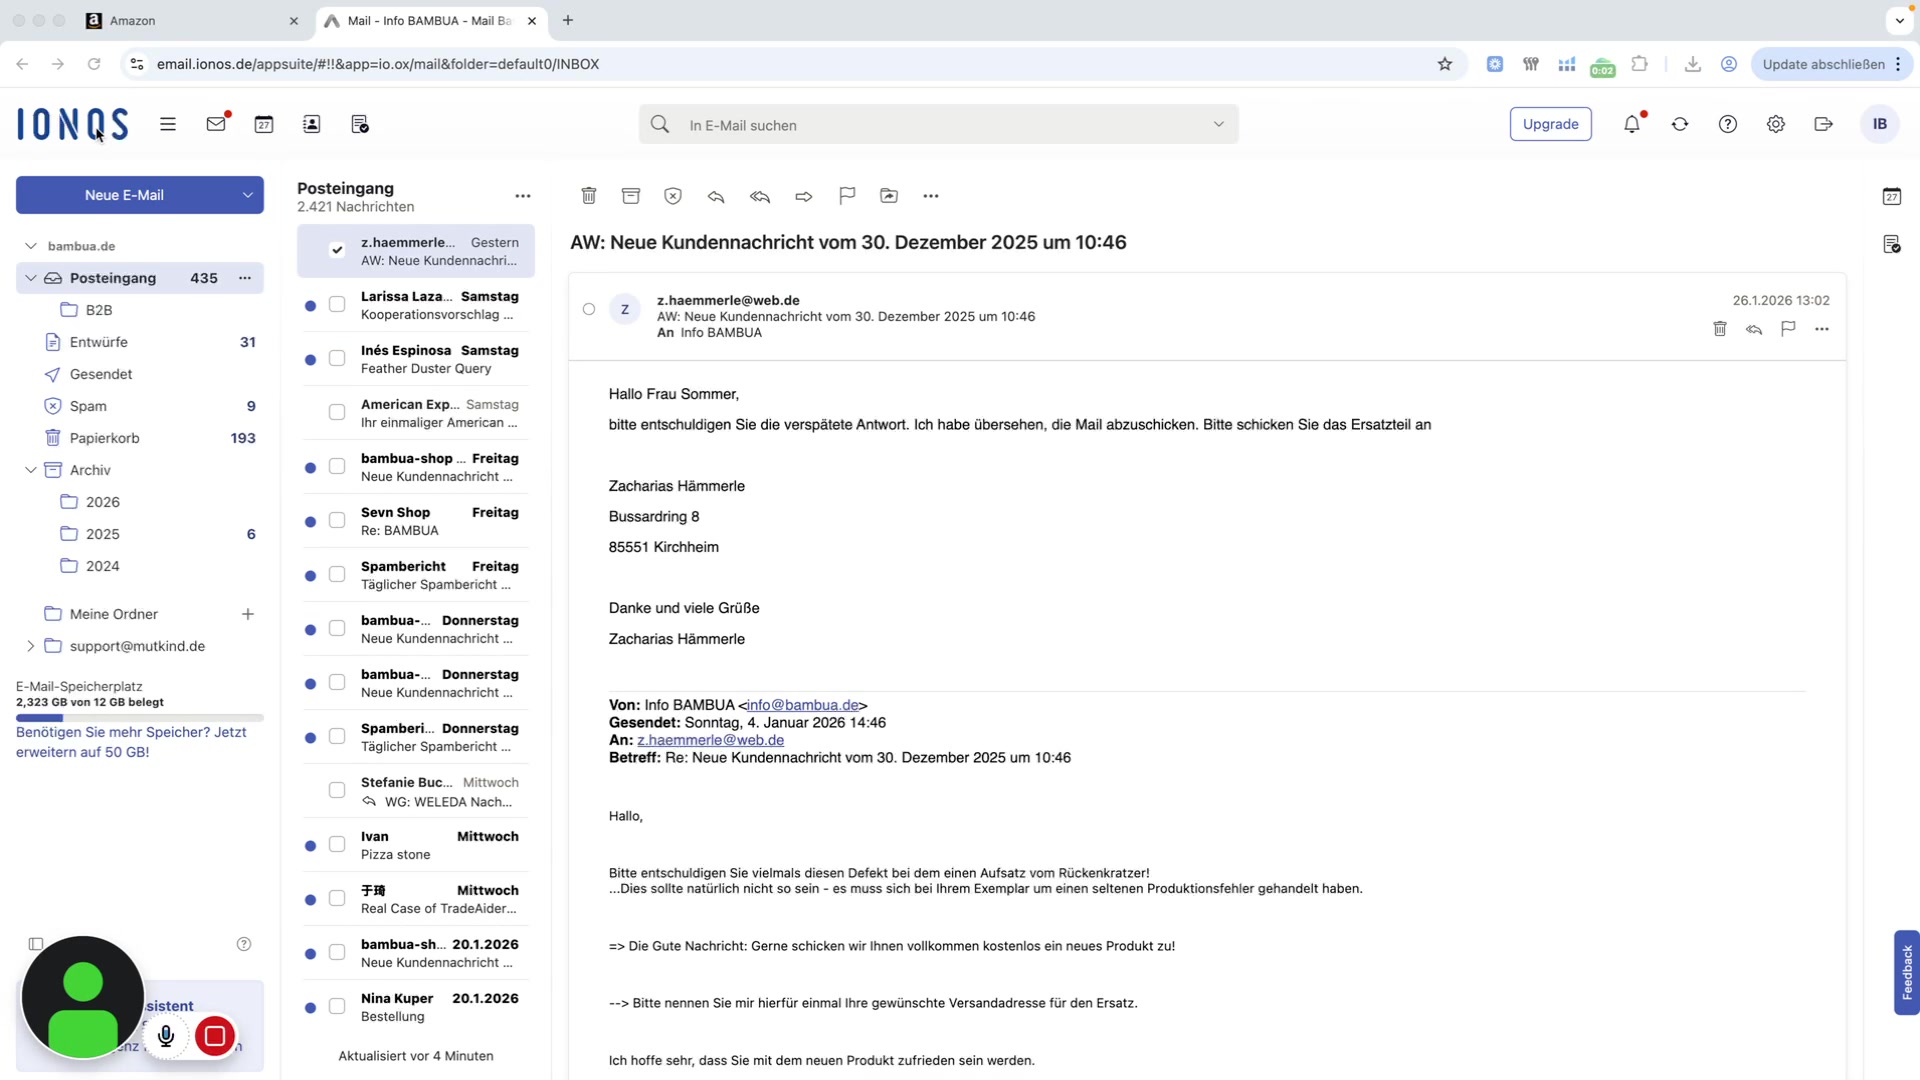Click the refresh icon in header

point(1680,124)
